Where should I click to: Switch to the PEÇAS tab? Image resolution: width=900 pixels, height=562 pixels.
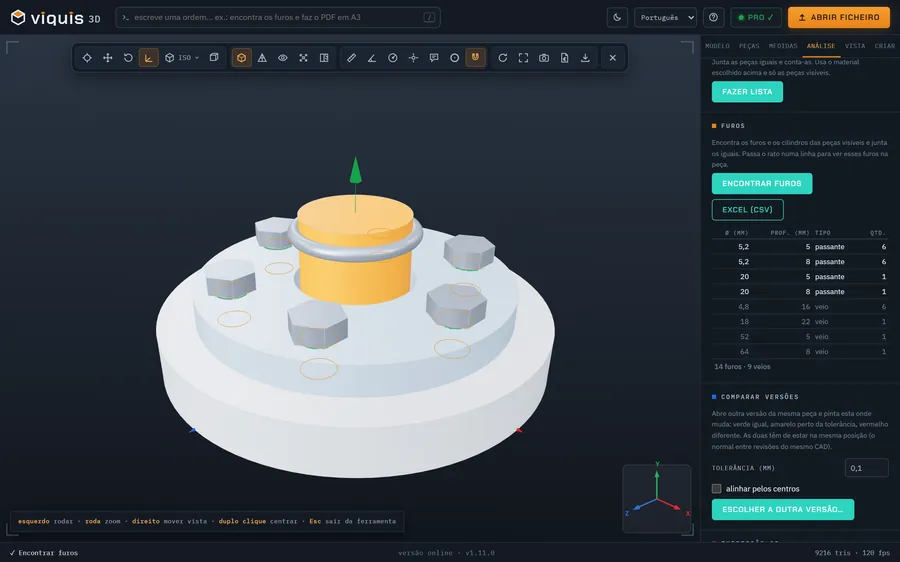pyautogui.click(x=749, y=46)
